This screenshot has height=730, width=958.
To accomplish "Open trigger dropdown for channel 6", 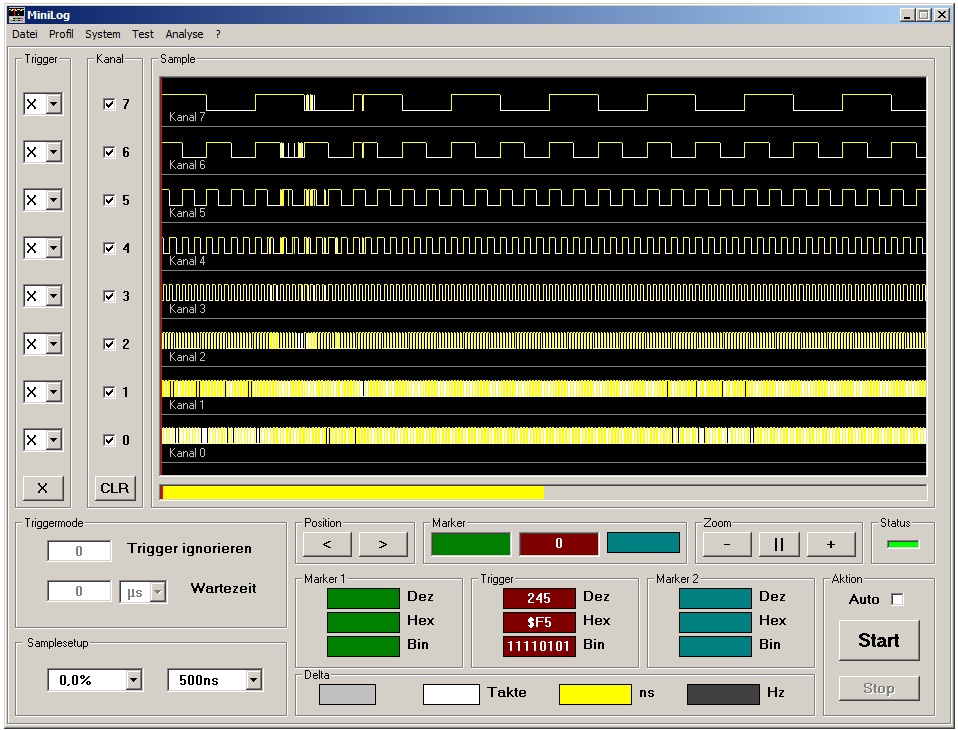I will point(54,151).
